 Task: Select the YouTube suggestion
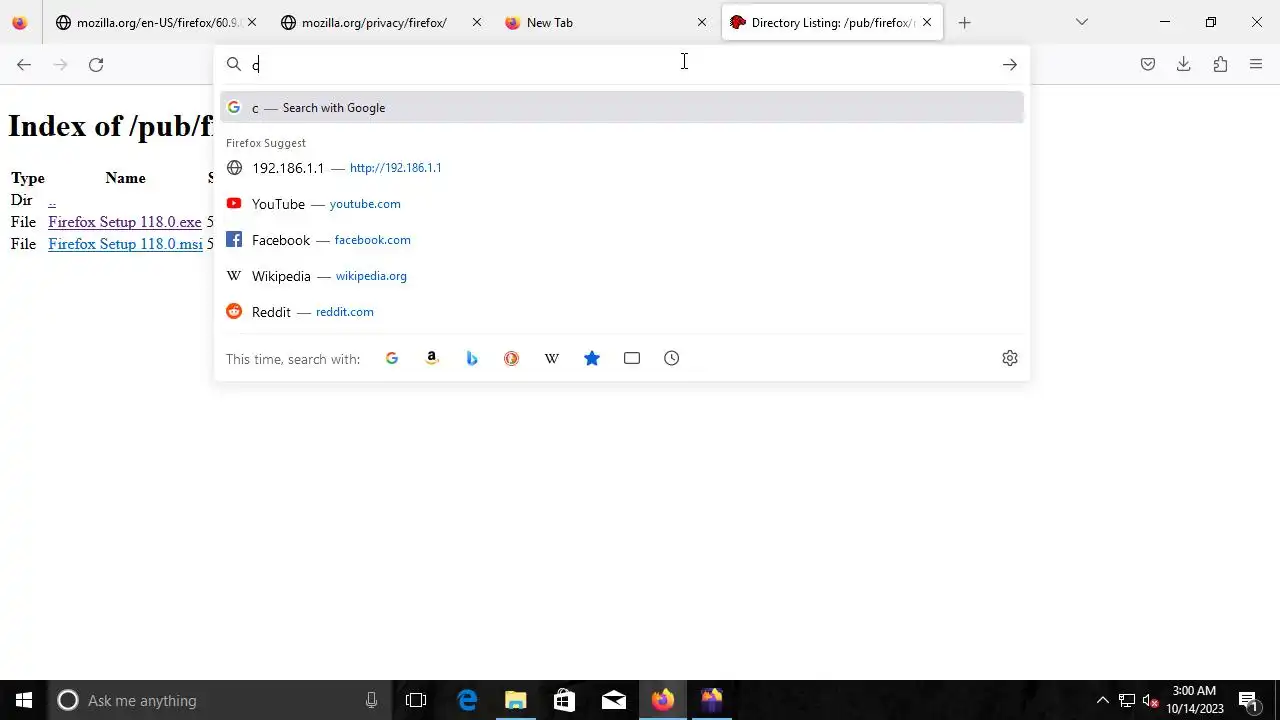click(622, 204)
